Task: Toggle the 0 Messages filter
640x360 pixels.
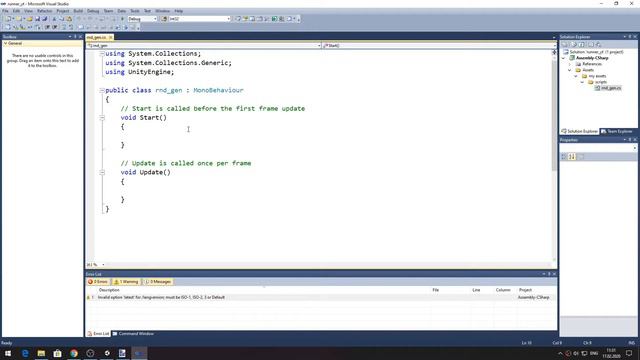Action: click(158, 282)
